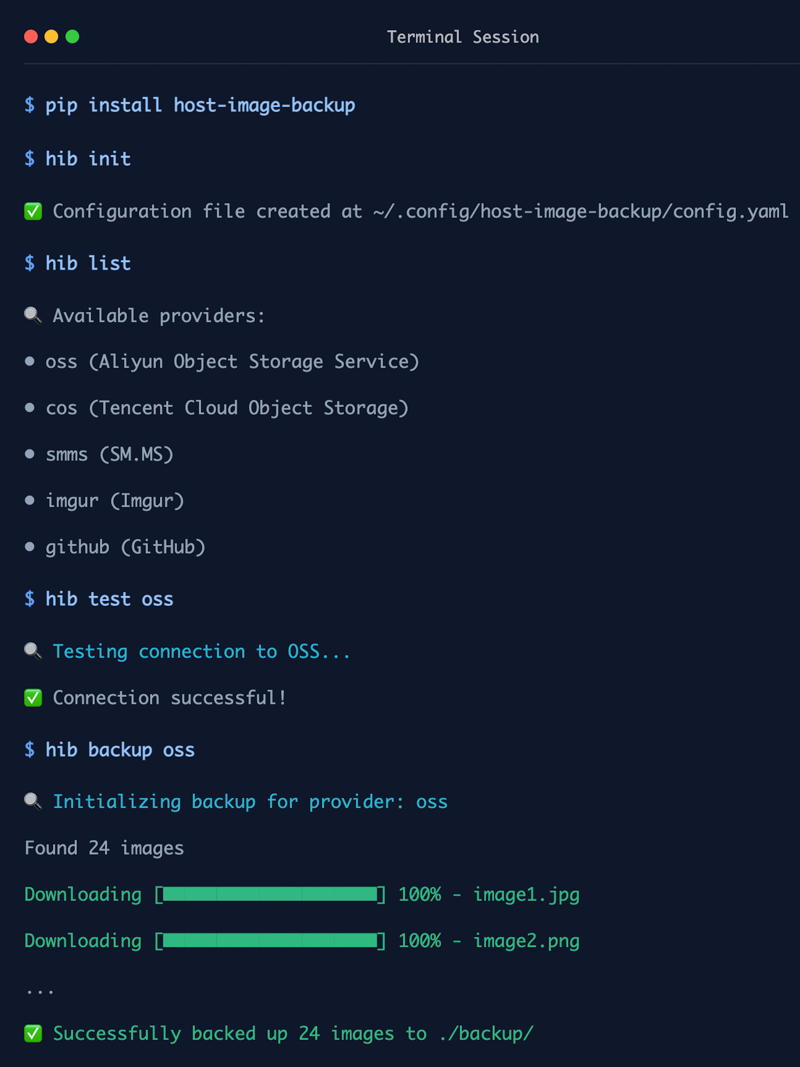
Task: Click the cos Tencent Cloud provider entry
Action: point(227,408)
